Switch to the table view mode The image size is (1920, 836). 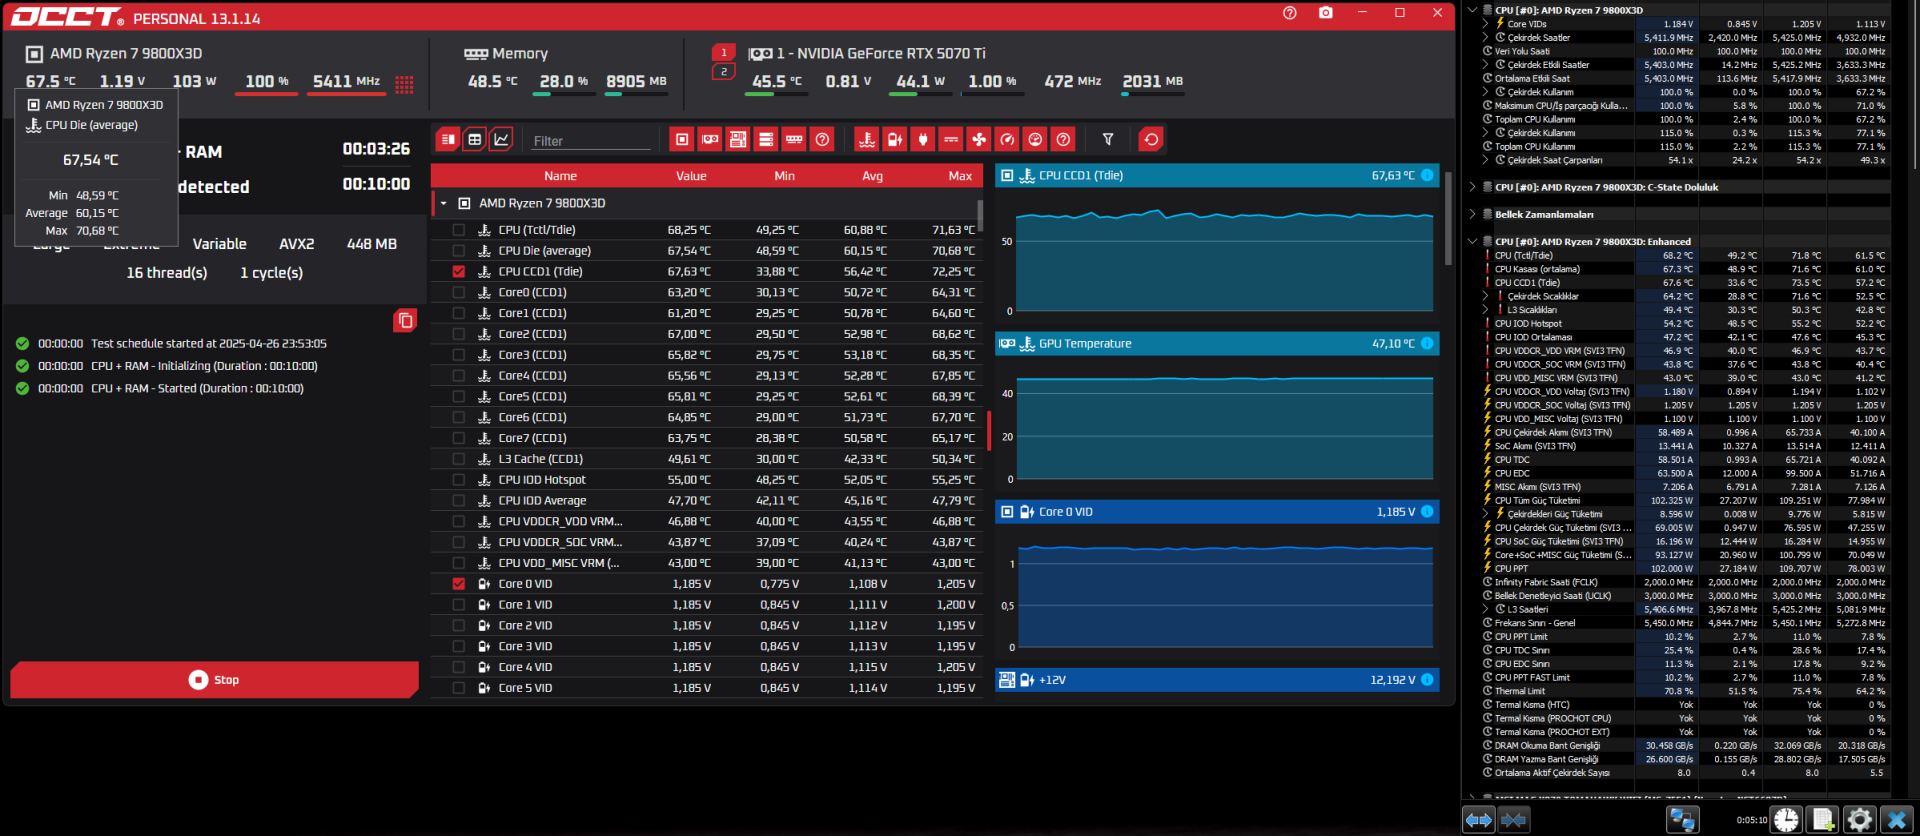click(475, 139)
